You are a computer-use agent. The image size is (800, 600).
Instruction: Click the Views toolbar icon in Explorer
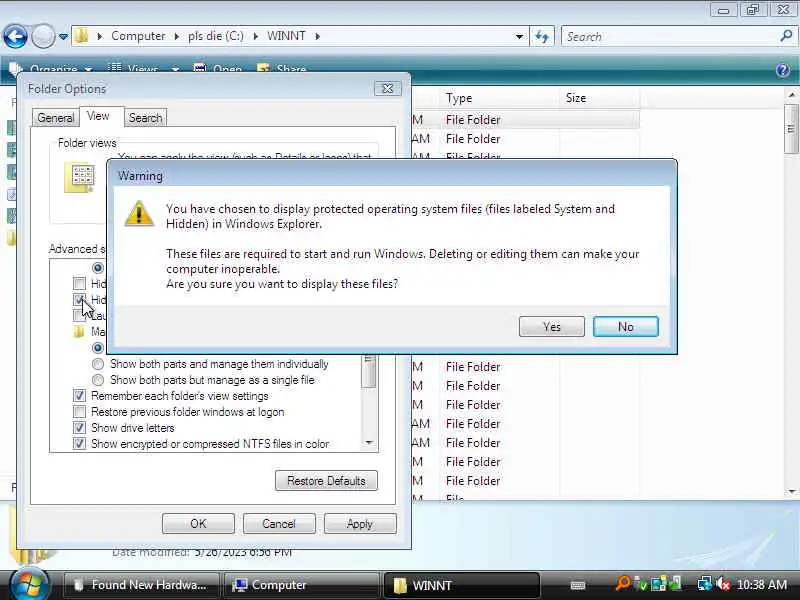[x=114, y=68]
